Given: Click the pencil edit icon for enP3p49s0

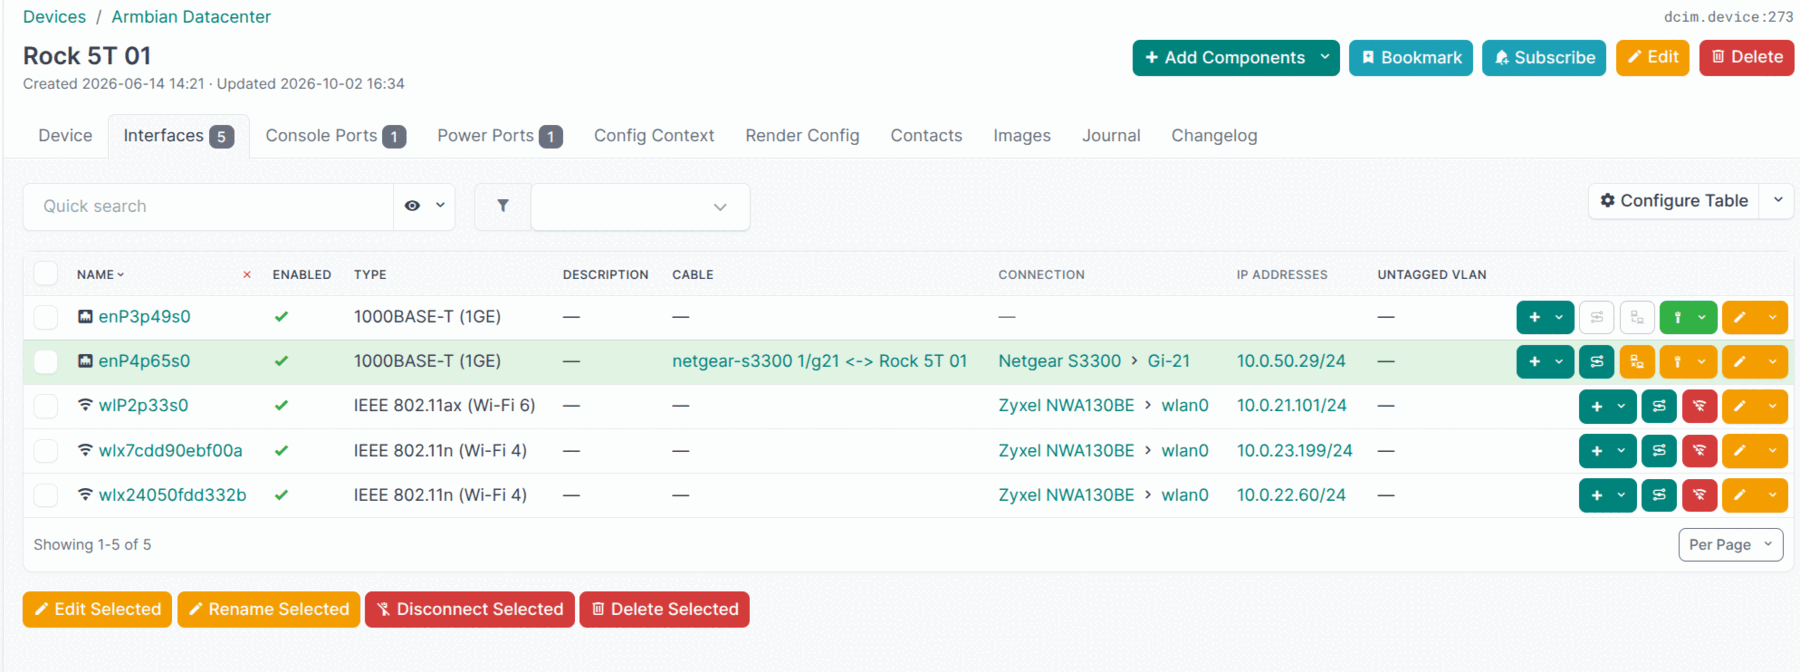Looking at the screenshot, I should tap(1740, 317).
